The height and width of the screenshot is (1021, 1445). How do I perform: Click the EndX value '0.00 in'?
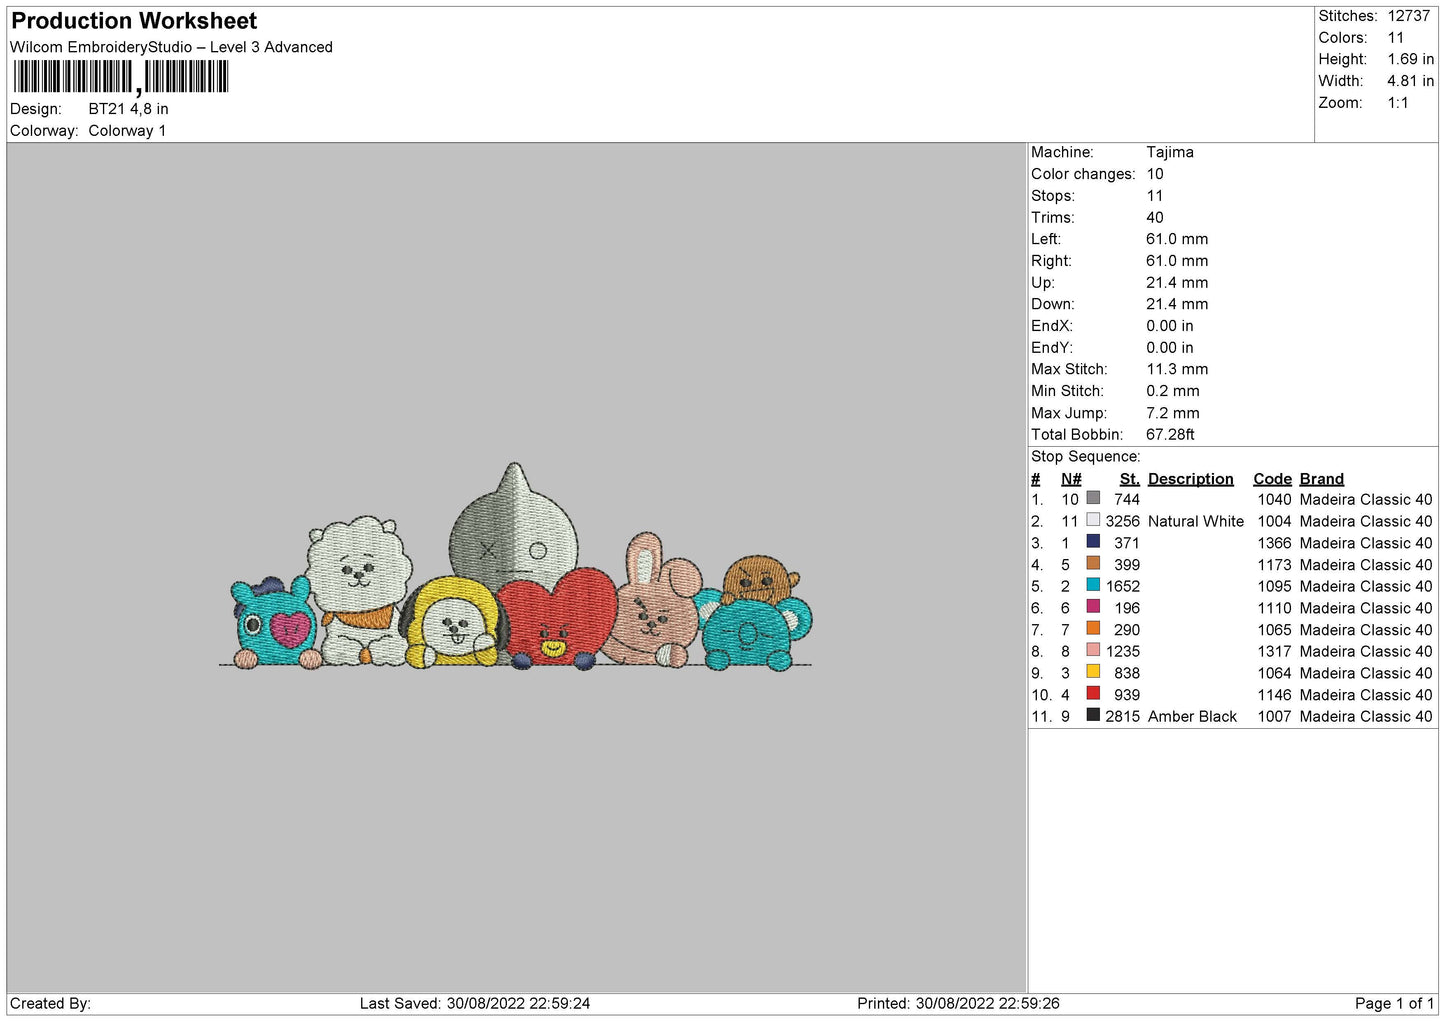[x=1170, y=326]
